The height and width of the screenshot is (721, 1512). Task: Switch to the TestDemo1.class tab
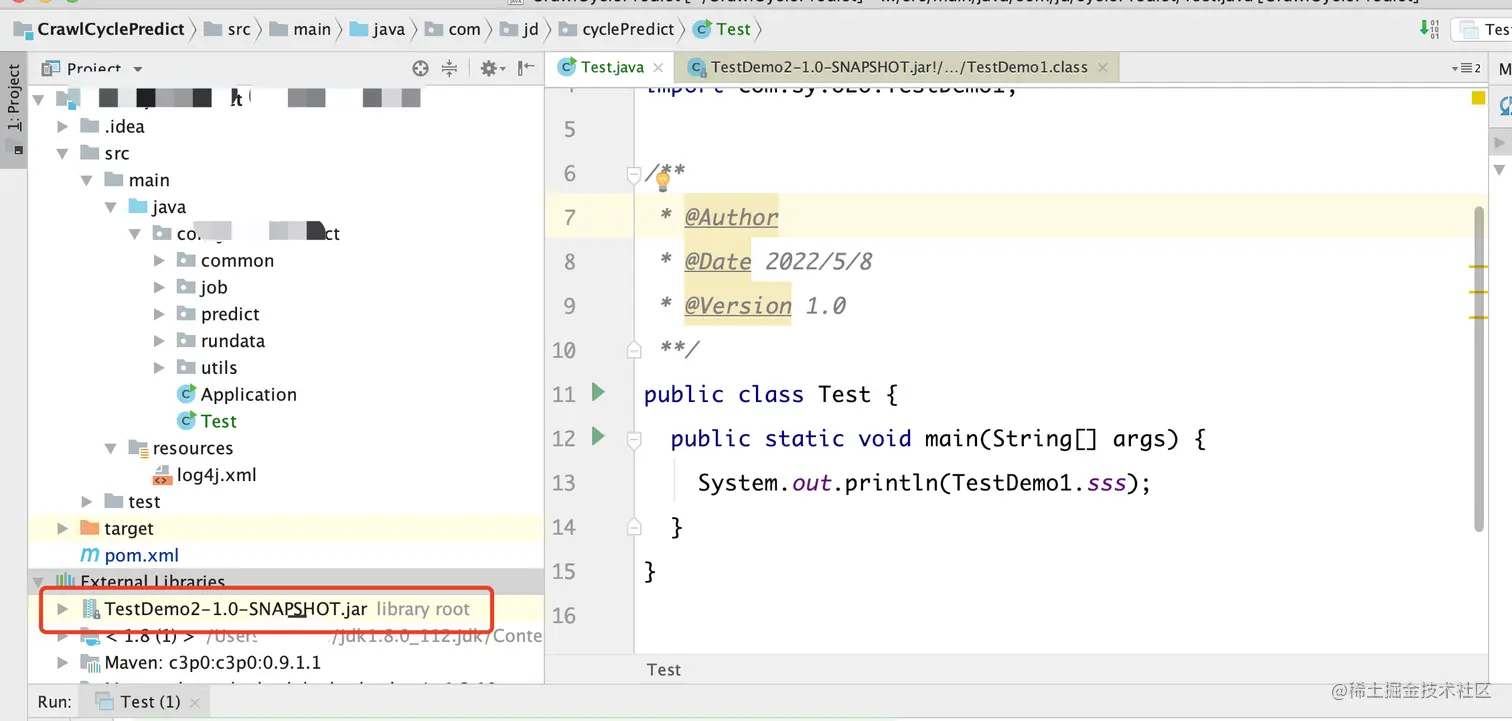click(898, 68)
